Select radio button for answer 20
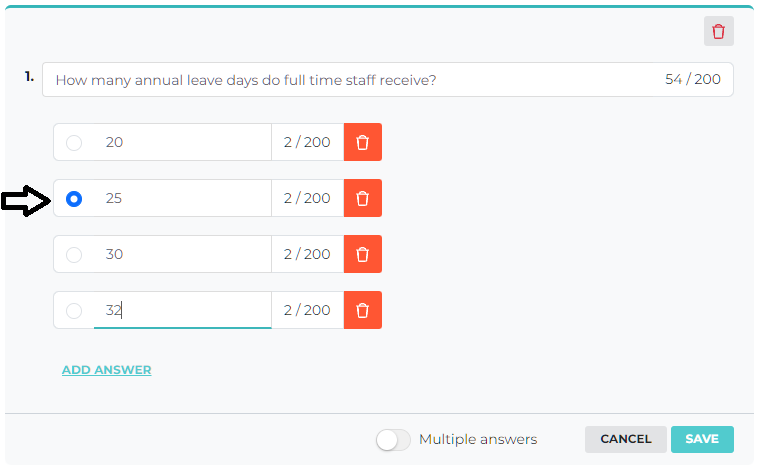 pos(74,143)
